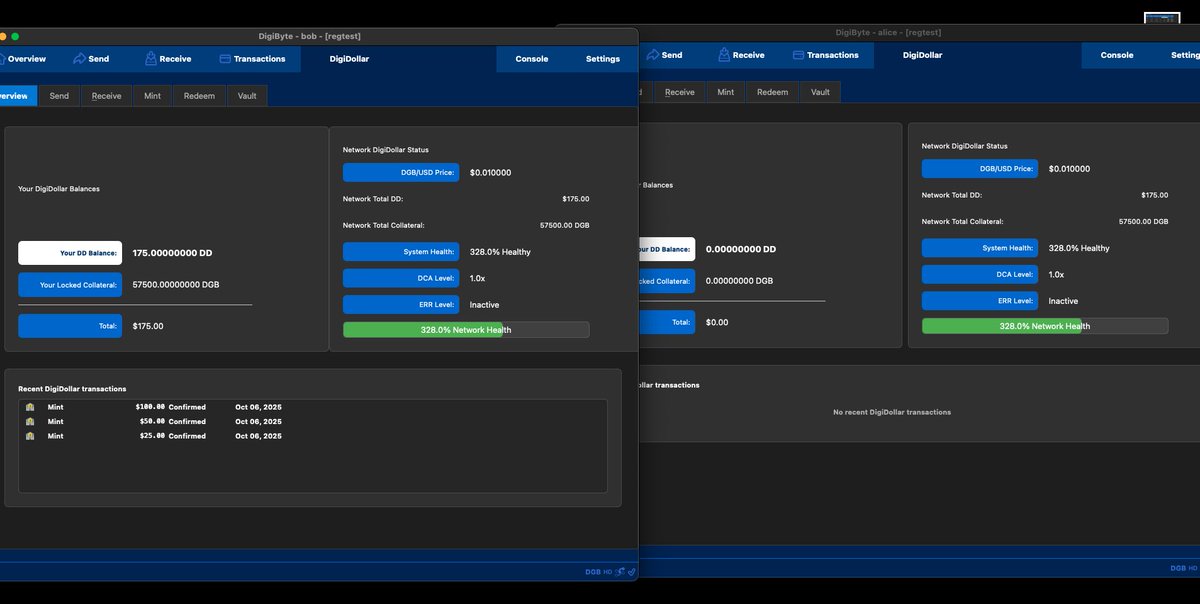Click the Send arrow icon in alice's toolbar

click(x=652, y=55)
